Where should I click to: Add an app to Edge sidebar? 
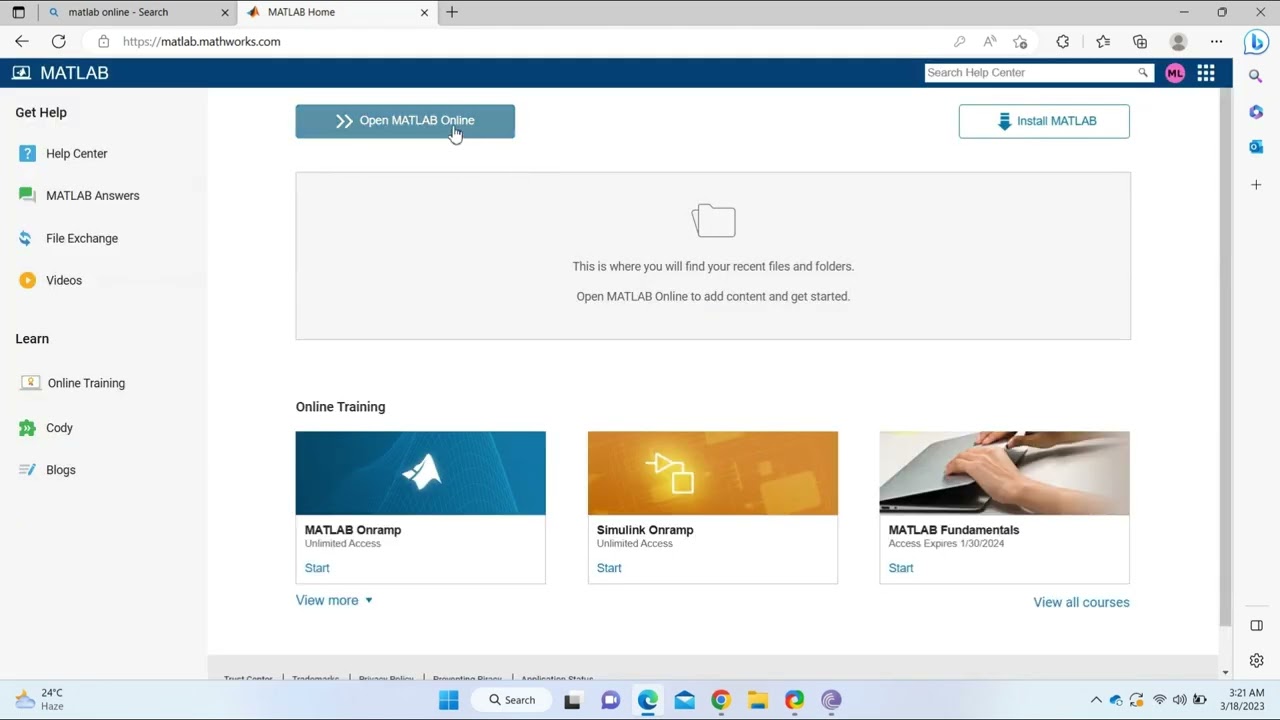pyautogui.click(x=1256, y=185)
